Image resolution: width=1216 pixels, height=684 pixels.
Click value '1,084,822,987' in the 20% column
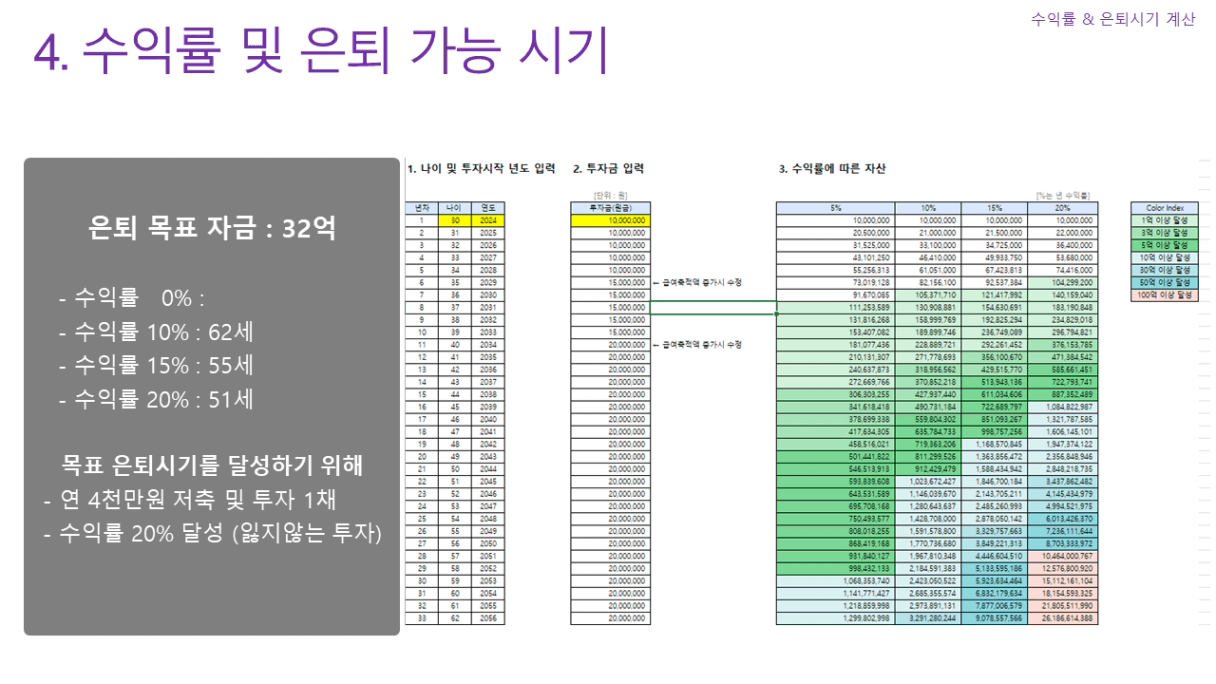click(1062, 407)
